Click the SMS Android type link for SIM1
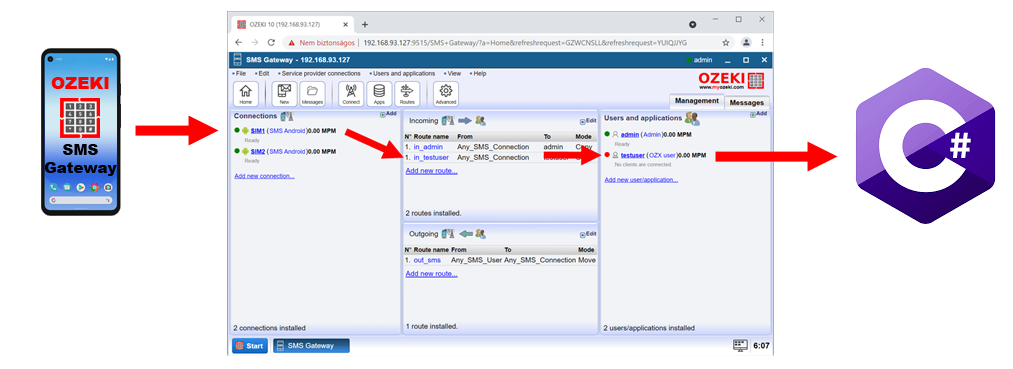1013x369 pixels. click(x=287, y=131)
